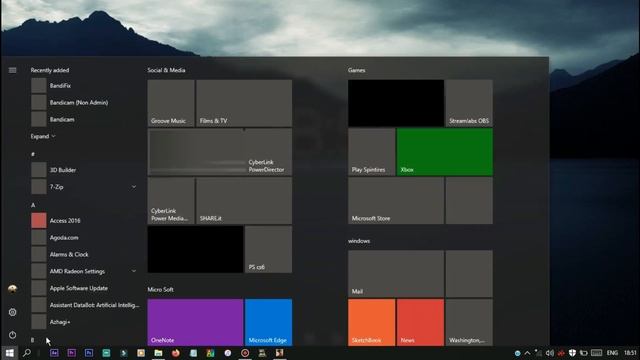Launch Play Spintires tile
Viewport: 640px width, 360px height.
click(371, 152)
